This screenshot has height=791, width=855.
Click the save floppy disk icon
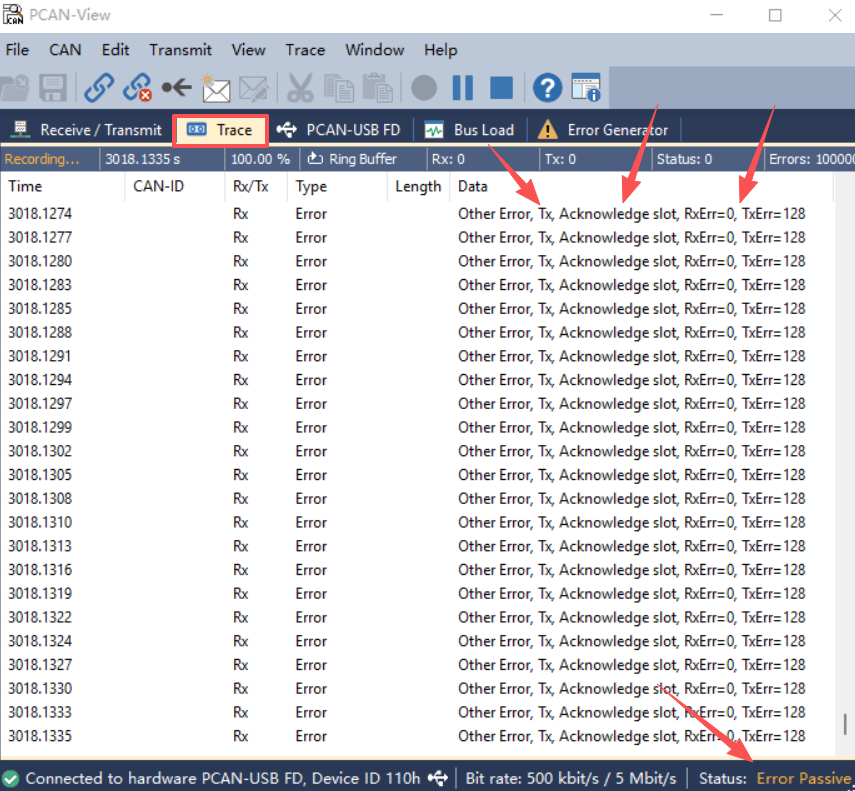[52, 88]
